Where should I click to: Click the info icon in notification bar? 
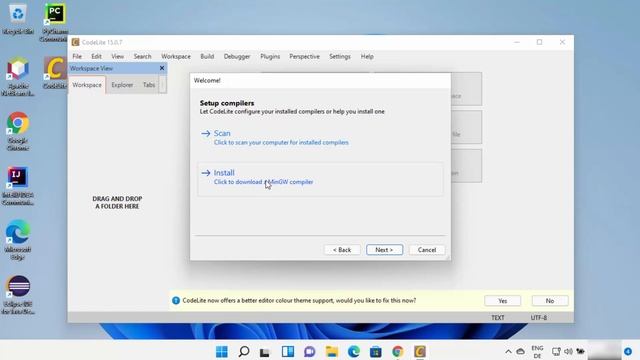[x=176, y=301]
